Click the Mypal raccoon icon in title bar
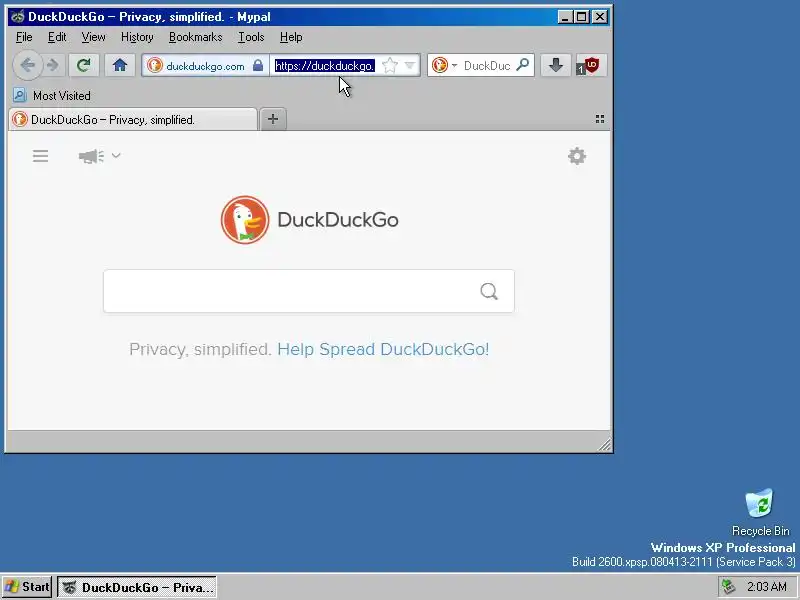The width and height of the screenshot is (800, 600). point(18,17)
